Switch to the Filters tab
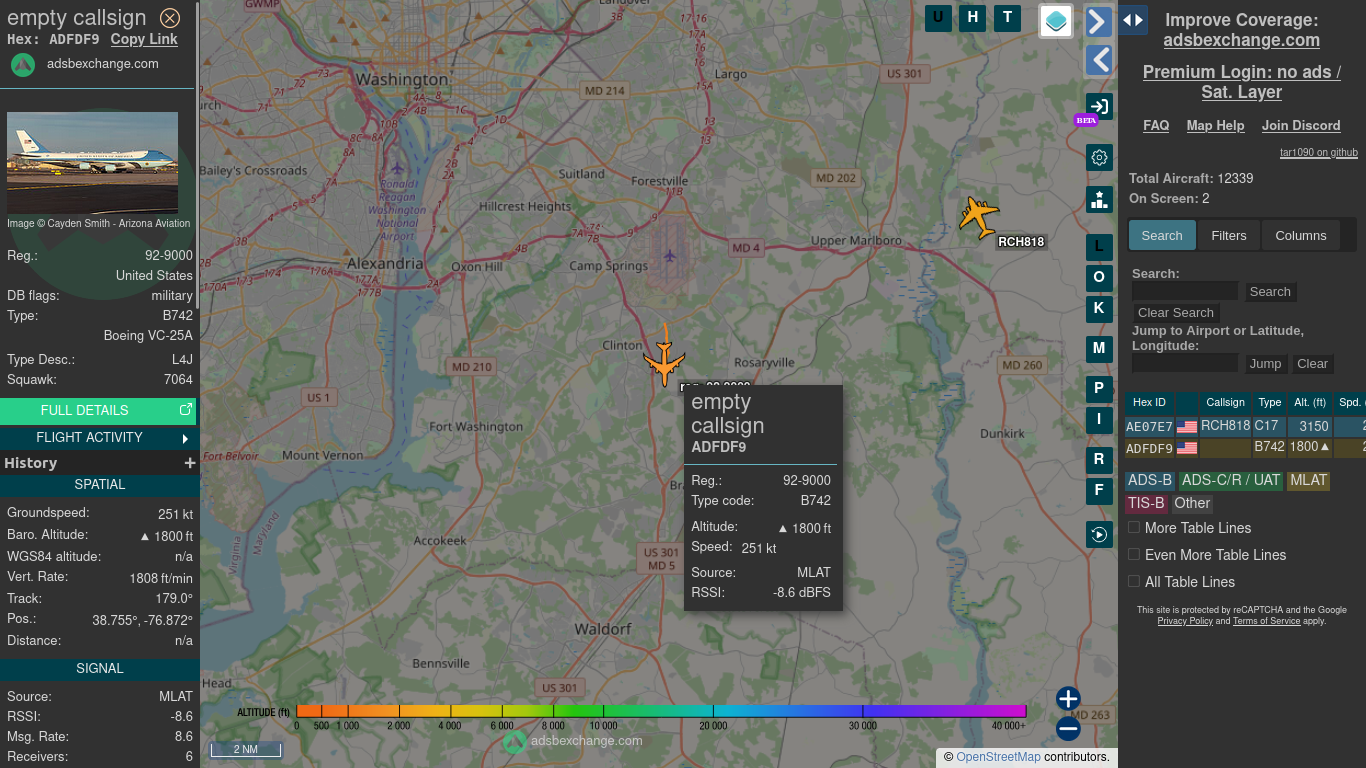The height and width of the screenshot is (768, 1366). pos(1229,235)
